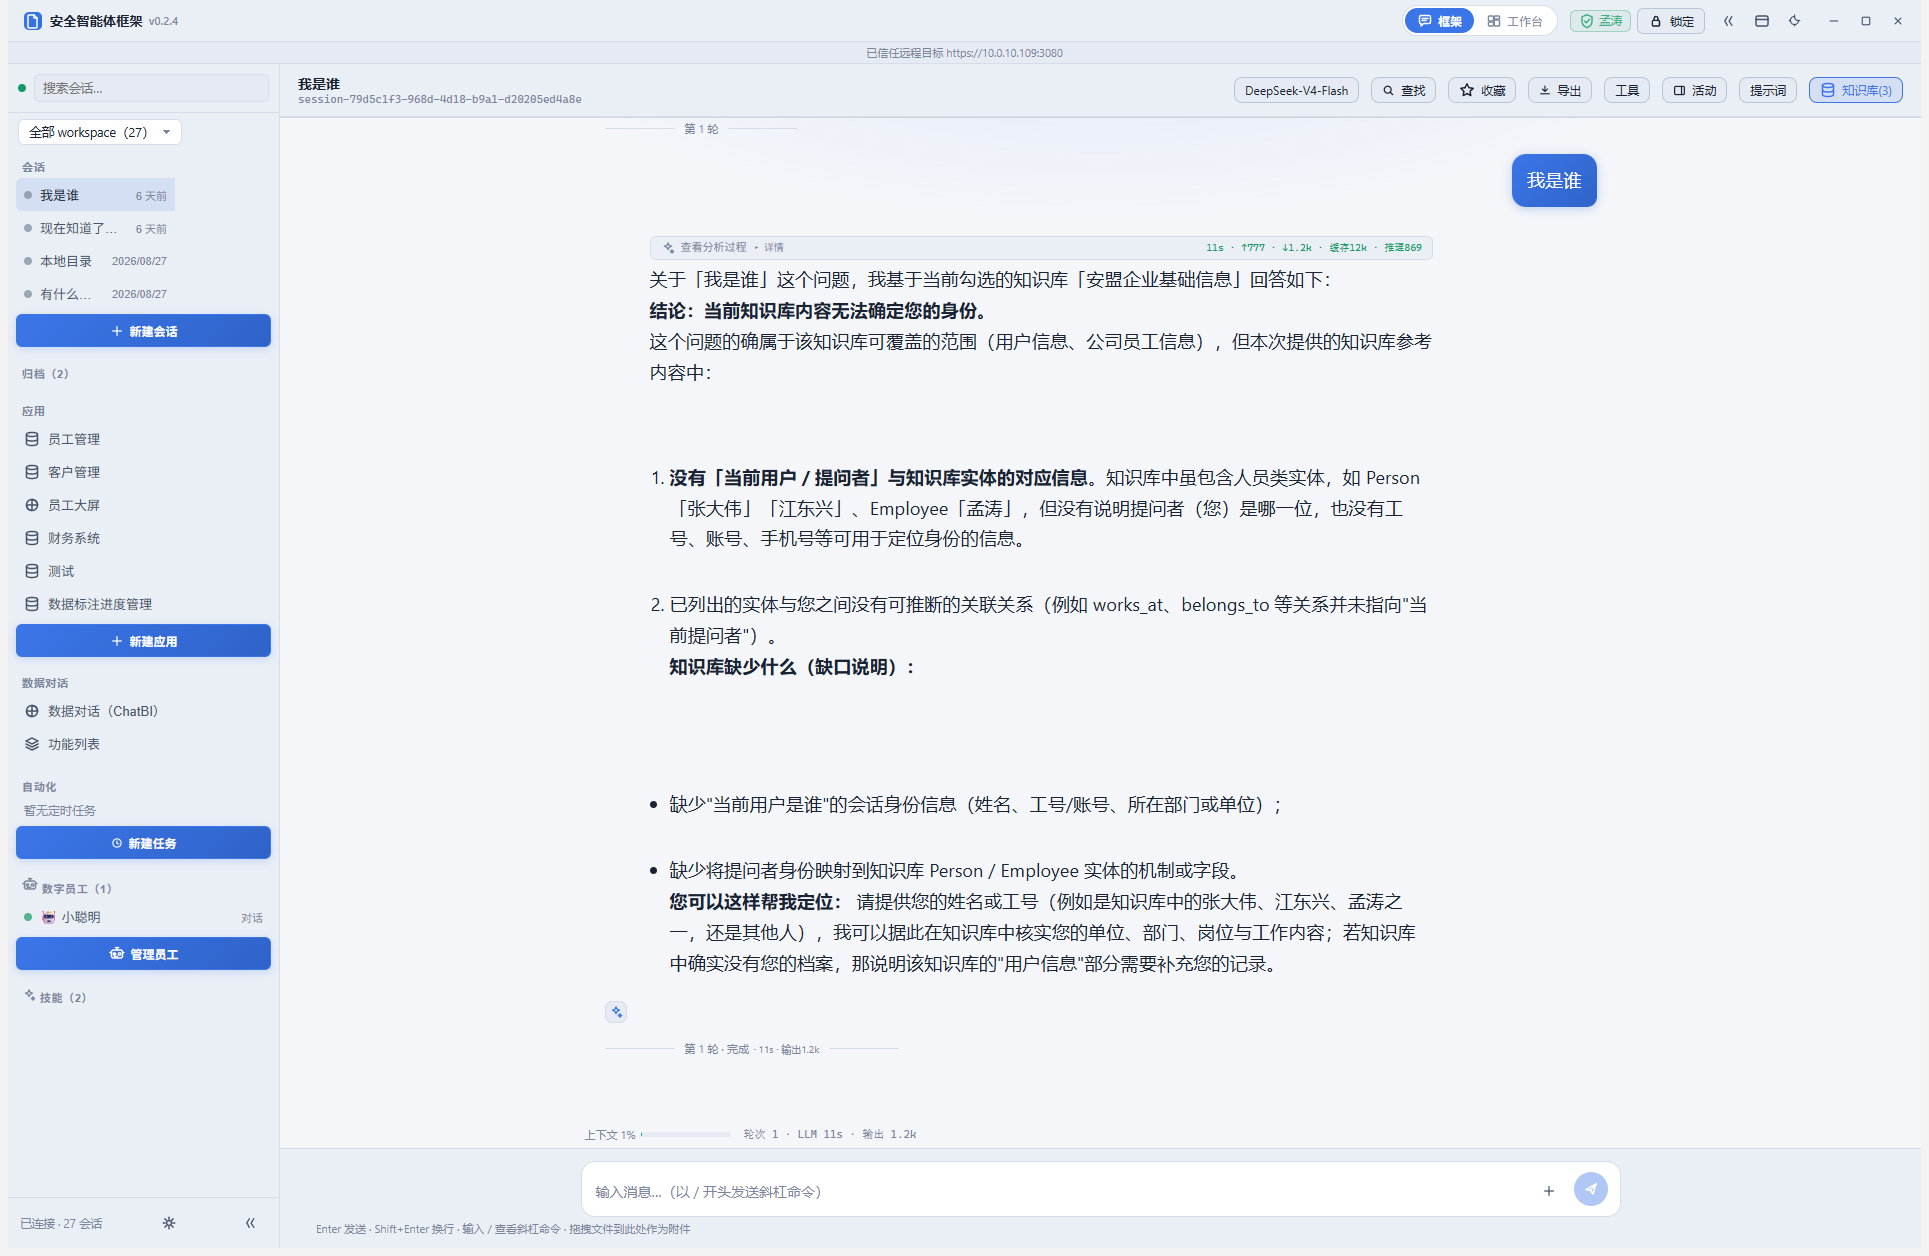Select the 本地目录 conversation
The width and height of the screenshot is (1929, 1256).
[x=96, y=261]
